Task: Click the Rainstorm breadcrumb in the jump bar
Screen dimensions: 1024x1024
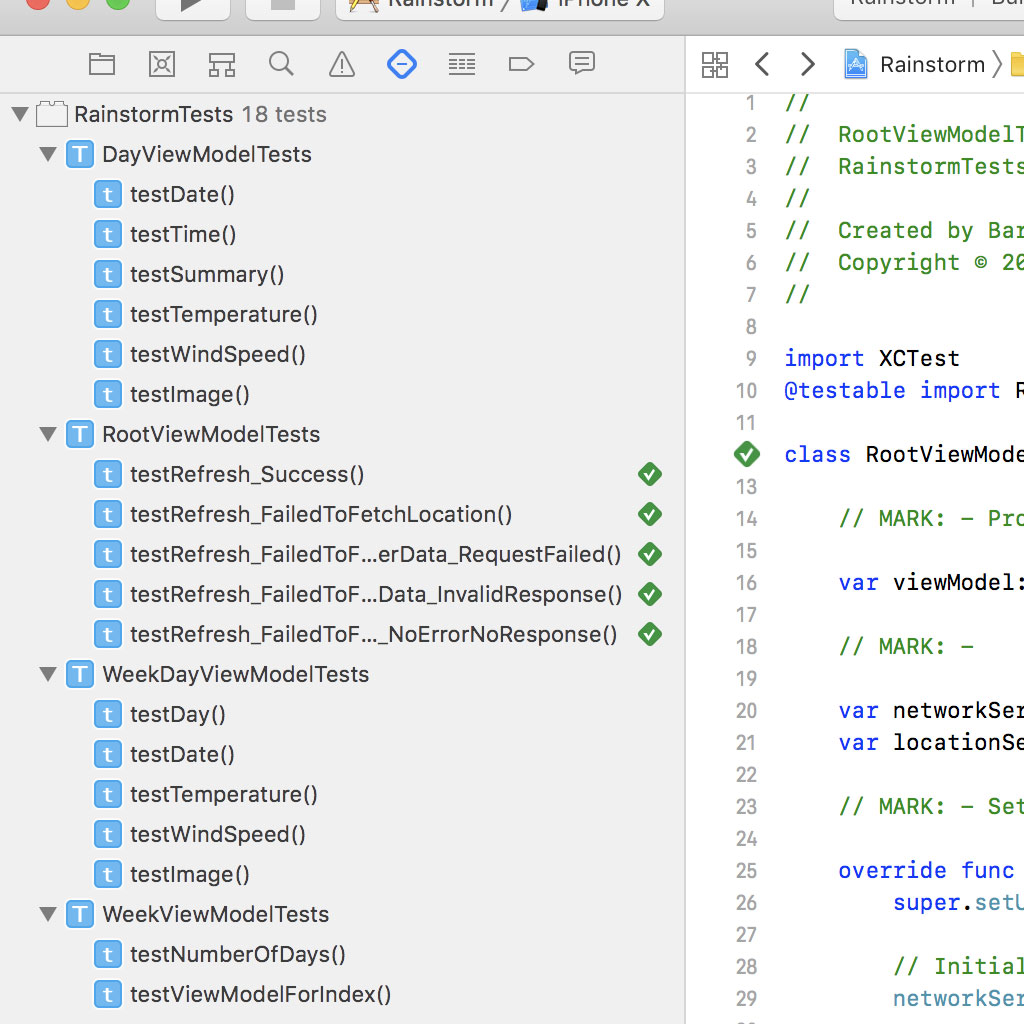Action: (930, 63)
